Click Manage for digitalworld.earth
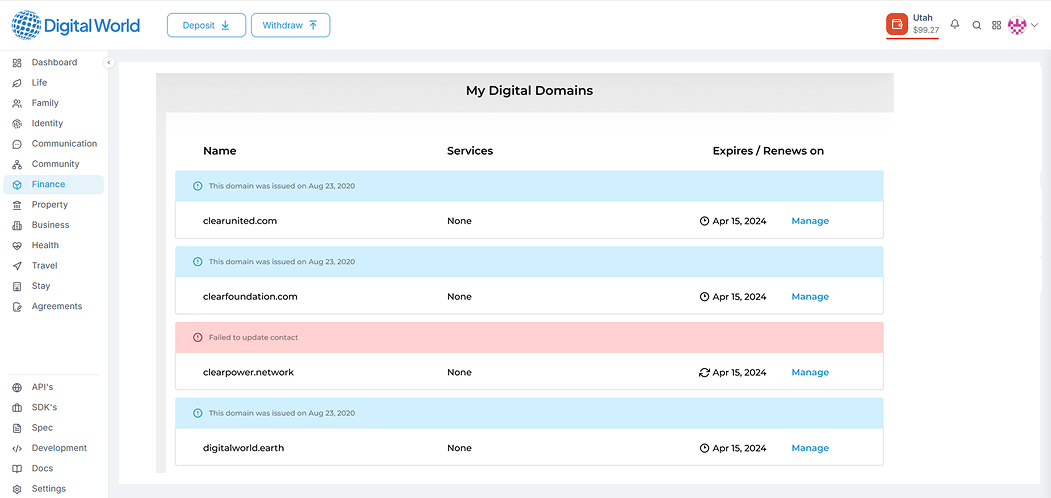The height and width of the screenshot is (498, 1051). click(x=810, y=448)
